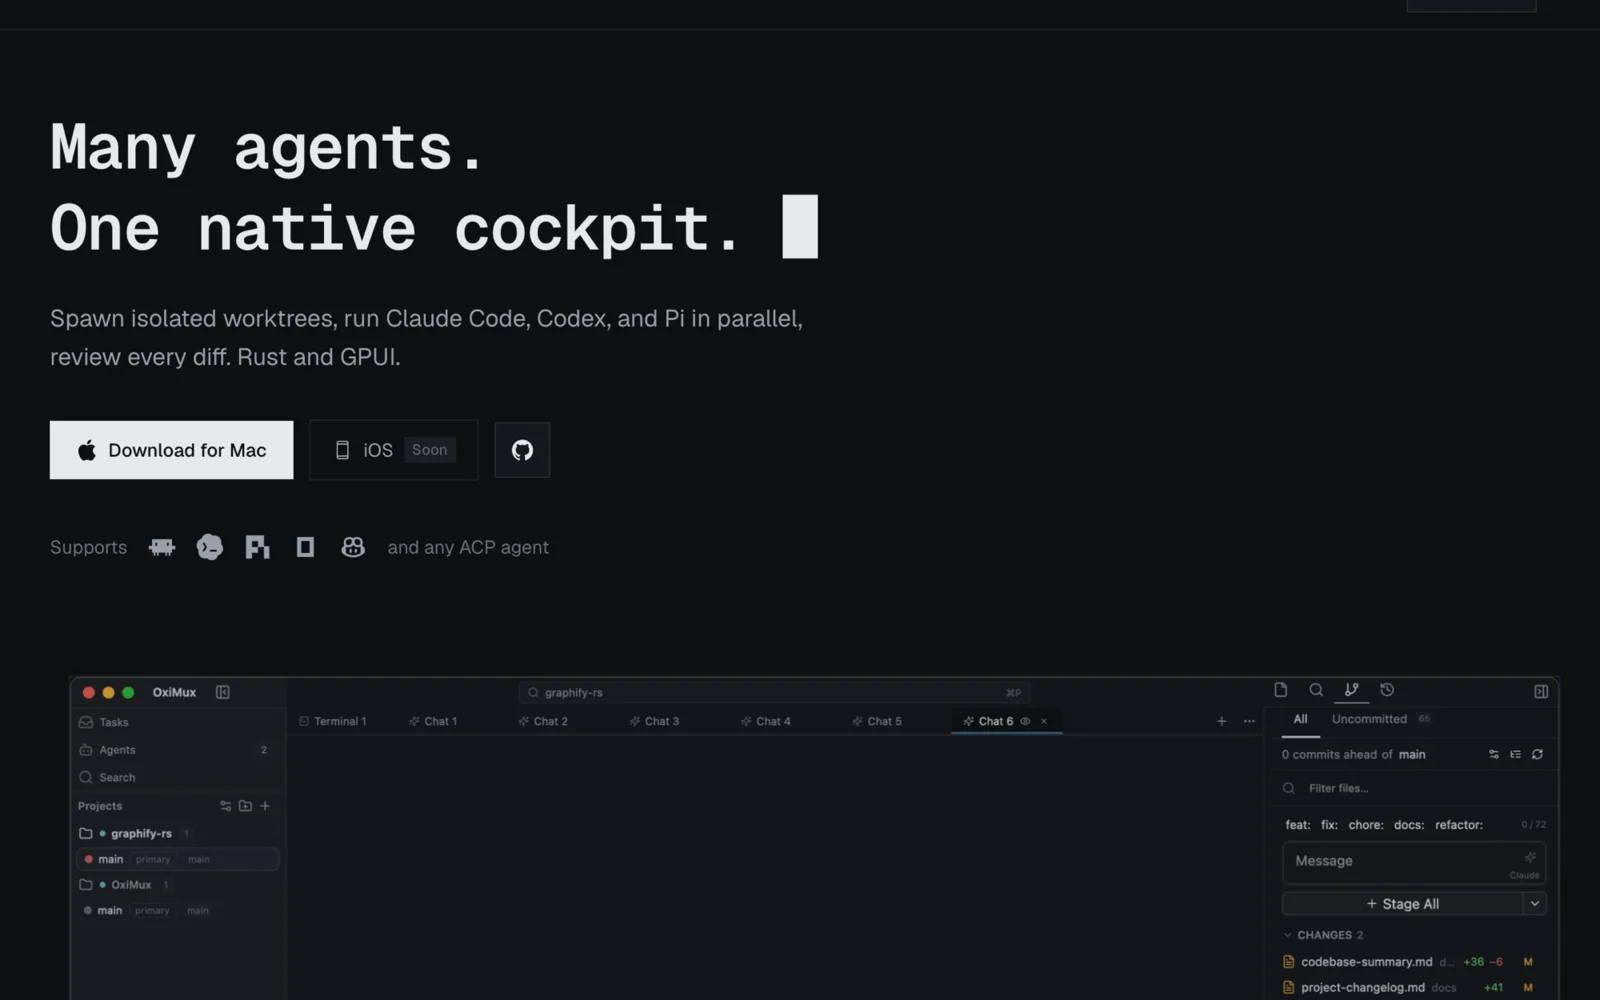This screenshot has height=1000, width=1600.
Task: Switch to the Chat 4 tab
Action: (766, 721)
